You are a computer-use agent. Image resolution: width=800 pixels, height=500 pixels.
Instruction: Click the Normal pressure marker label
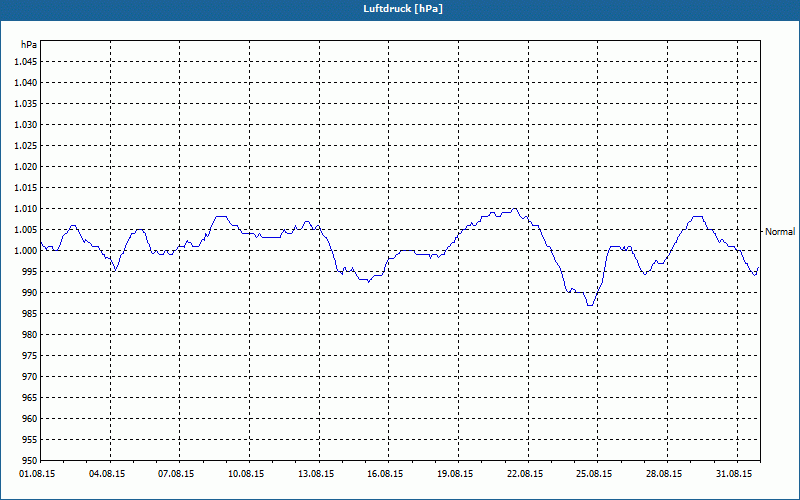pyautogui.click(x=780, y=232)
